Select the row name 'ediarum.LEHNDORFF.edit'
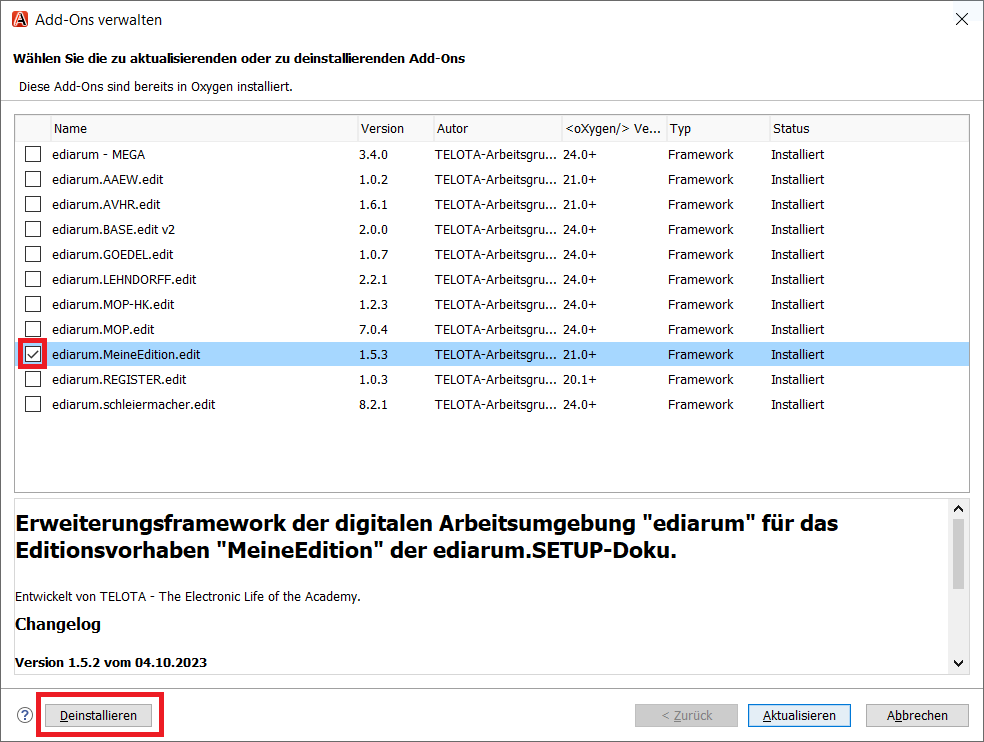Viewport: 984px width, 742px height. coord(124,279)
